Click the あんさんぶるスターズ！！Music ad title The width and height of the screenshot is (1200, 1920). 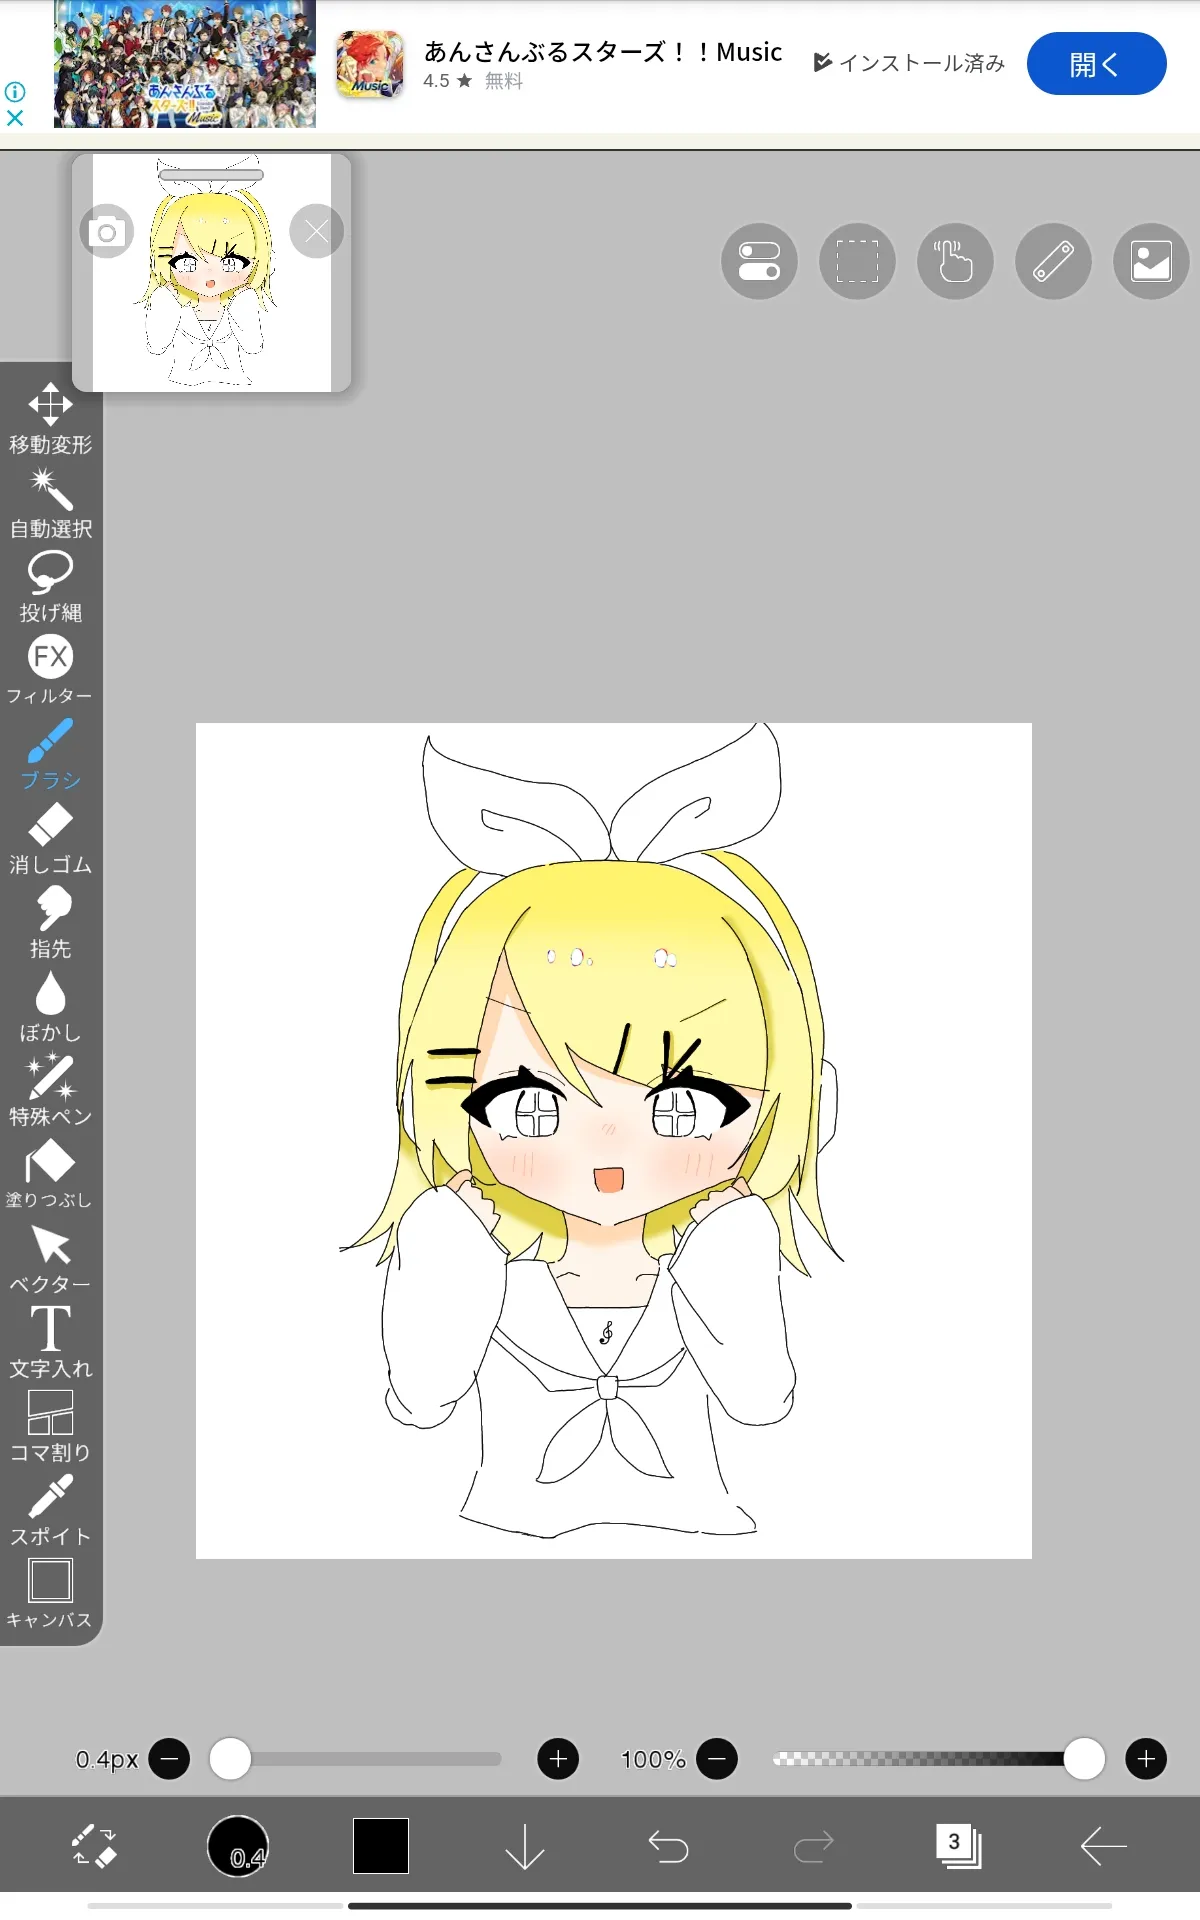(x=603, y=52)
